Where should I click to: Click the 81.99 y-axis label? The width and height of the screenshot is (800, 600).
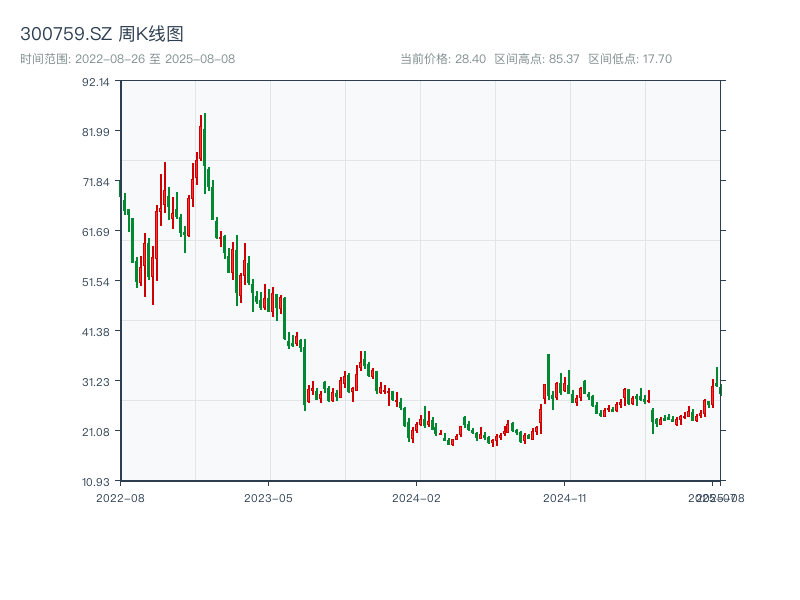pyautogui.click(x=96, y=132)
